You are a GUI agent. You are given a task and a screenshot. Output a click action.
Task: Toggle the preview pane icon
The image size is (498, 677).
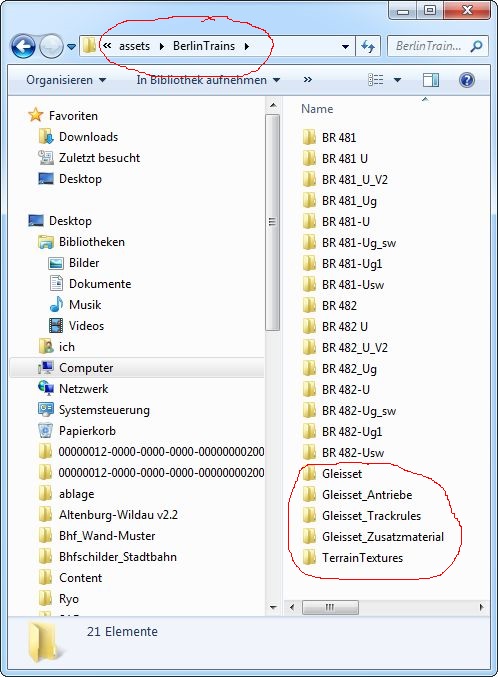(x=431, y=80)
